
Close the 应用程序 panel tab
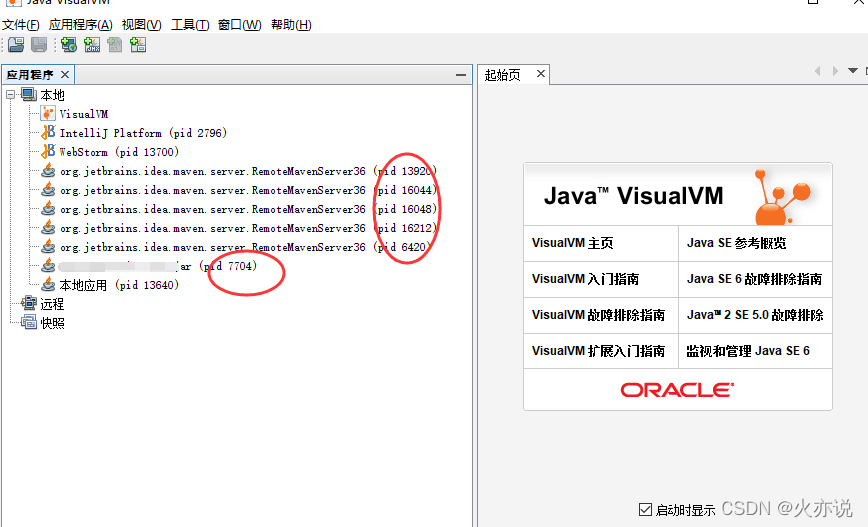point(65,74)
